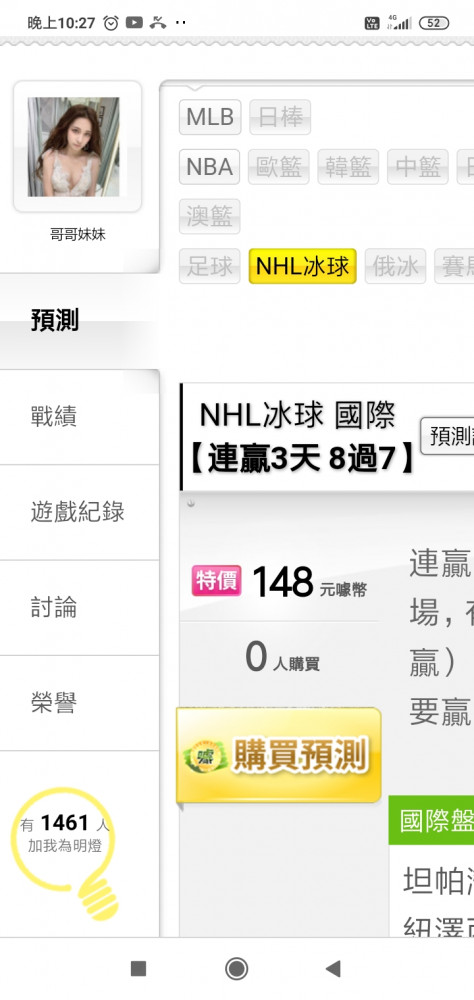Choose the 歐籃 league filter
This screenshot has width=474, height=1000.
279,167
